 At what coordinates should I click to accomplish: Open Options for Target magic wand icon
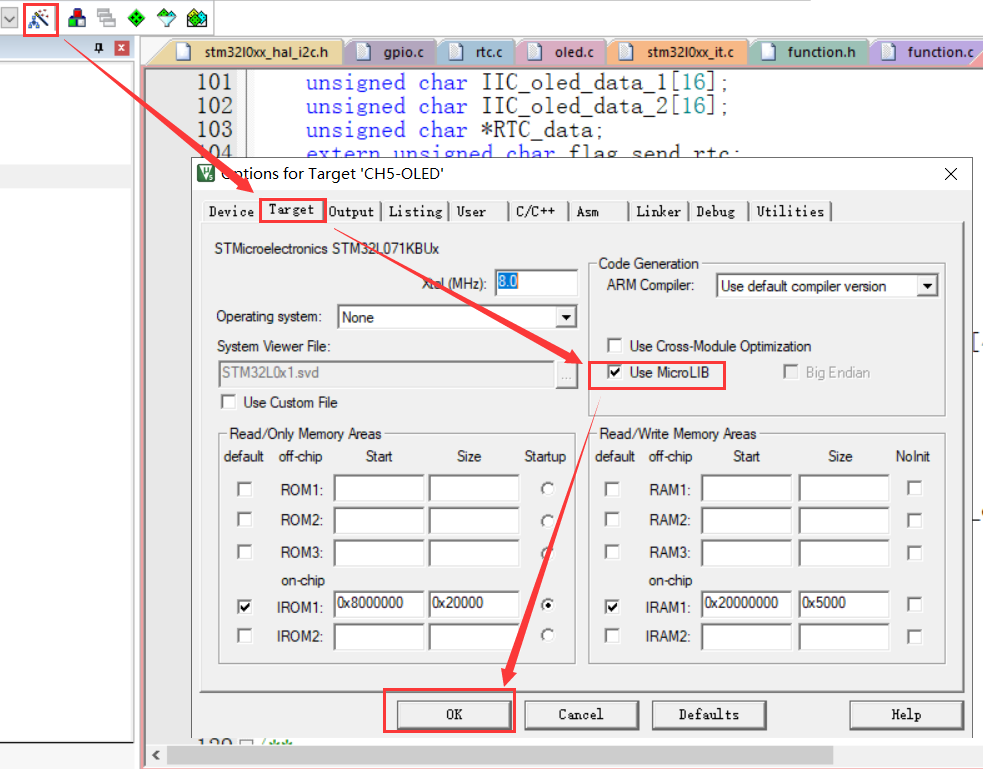39,19
